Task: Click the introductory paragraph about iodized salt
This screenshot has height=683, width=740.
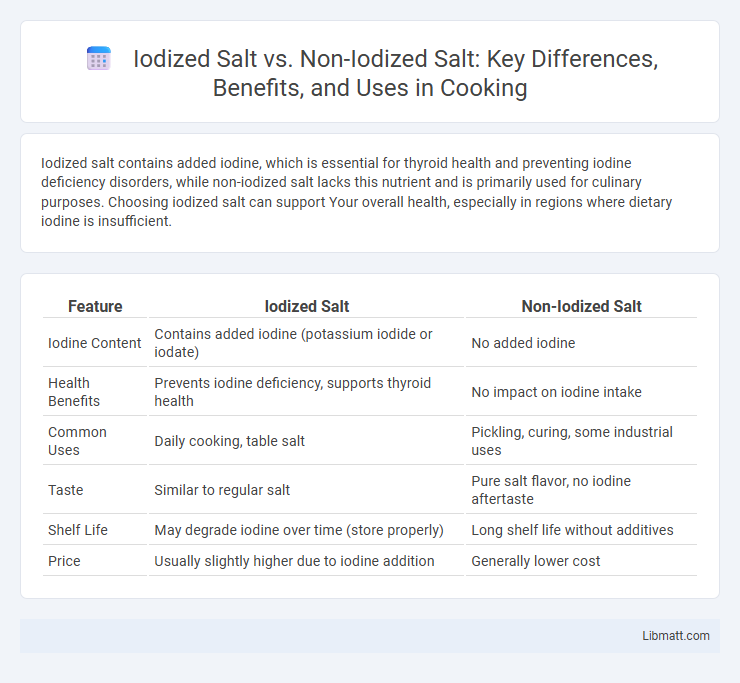Action: click(356, 192)
